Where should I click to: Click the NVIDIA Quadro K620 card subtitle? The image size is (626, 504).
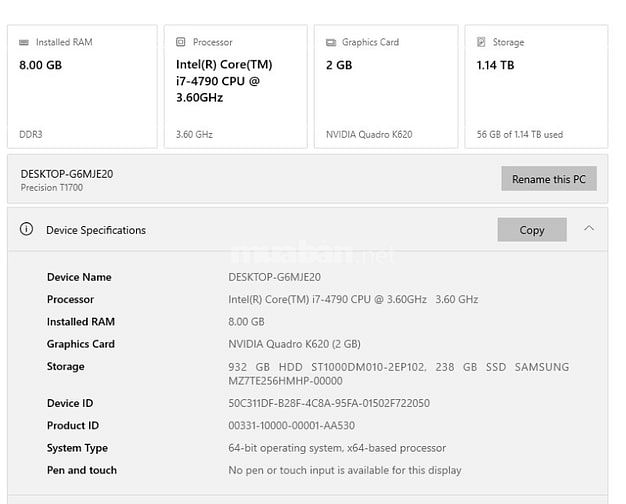pyautogui.click(x=369, y=134)
